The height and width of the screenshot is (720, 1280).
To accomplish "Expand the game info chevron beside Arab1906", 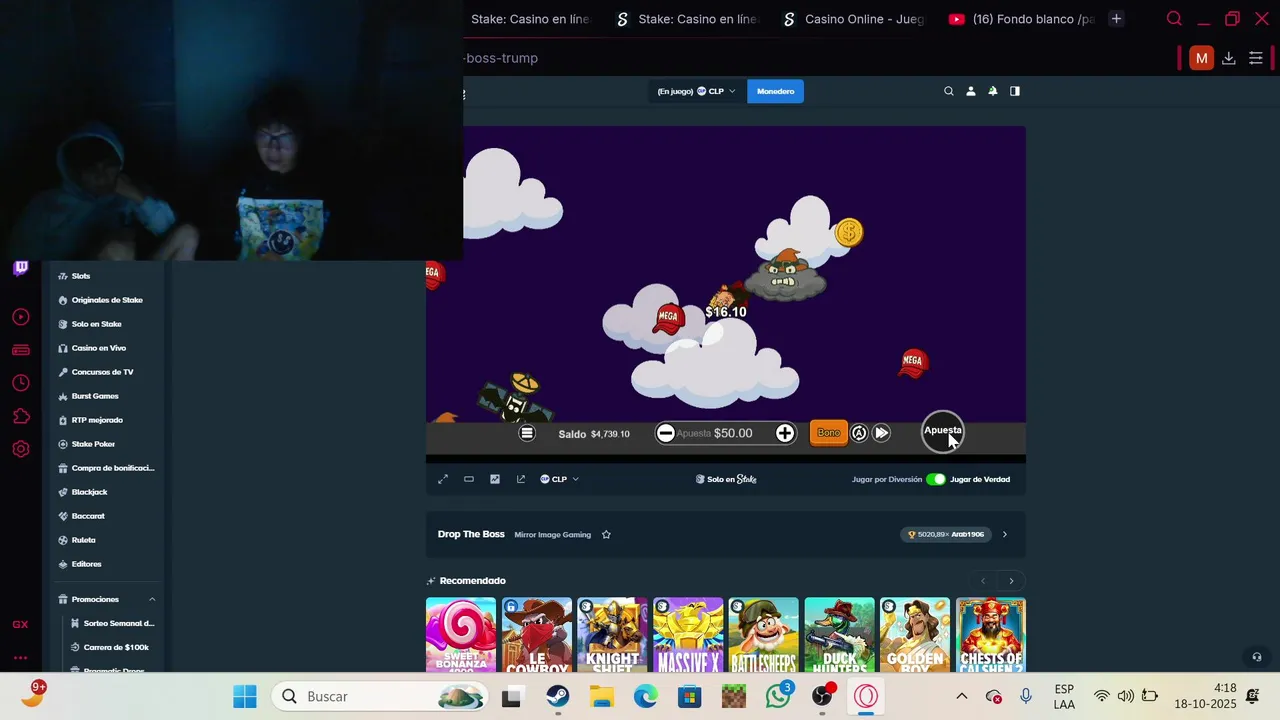I will 1005,534.
